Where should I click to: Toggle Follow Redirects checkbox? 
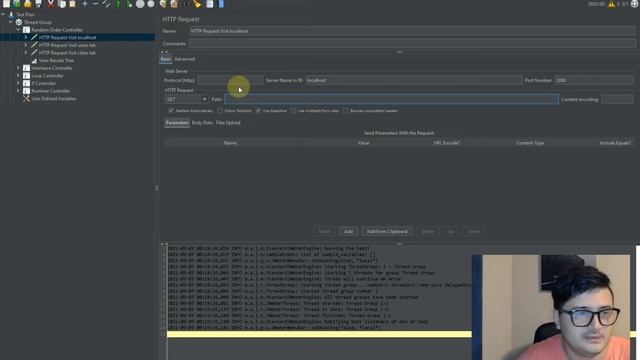coord(220,111)
